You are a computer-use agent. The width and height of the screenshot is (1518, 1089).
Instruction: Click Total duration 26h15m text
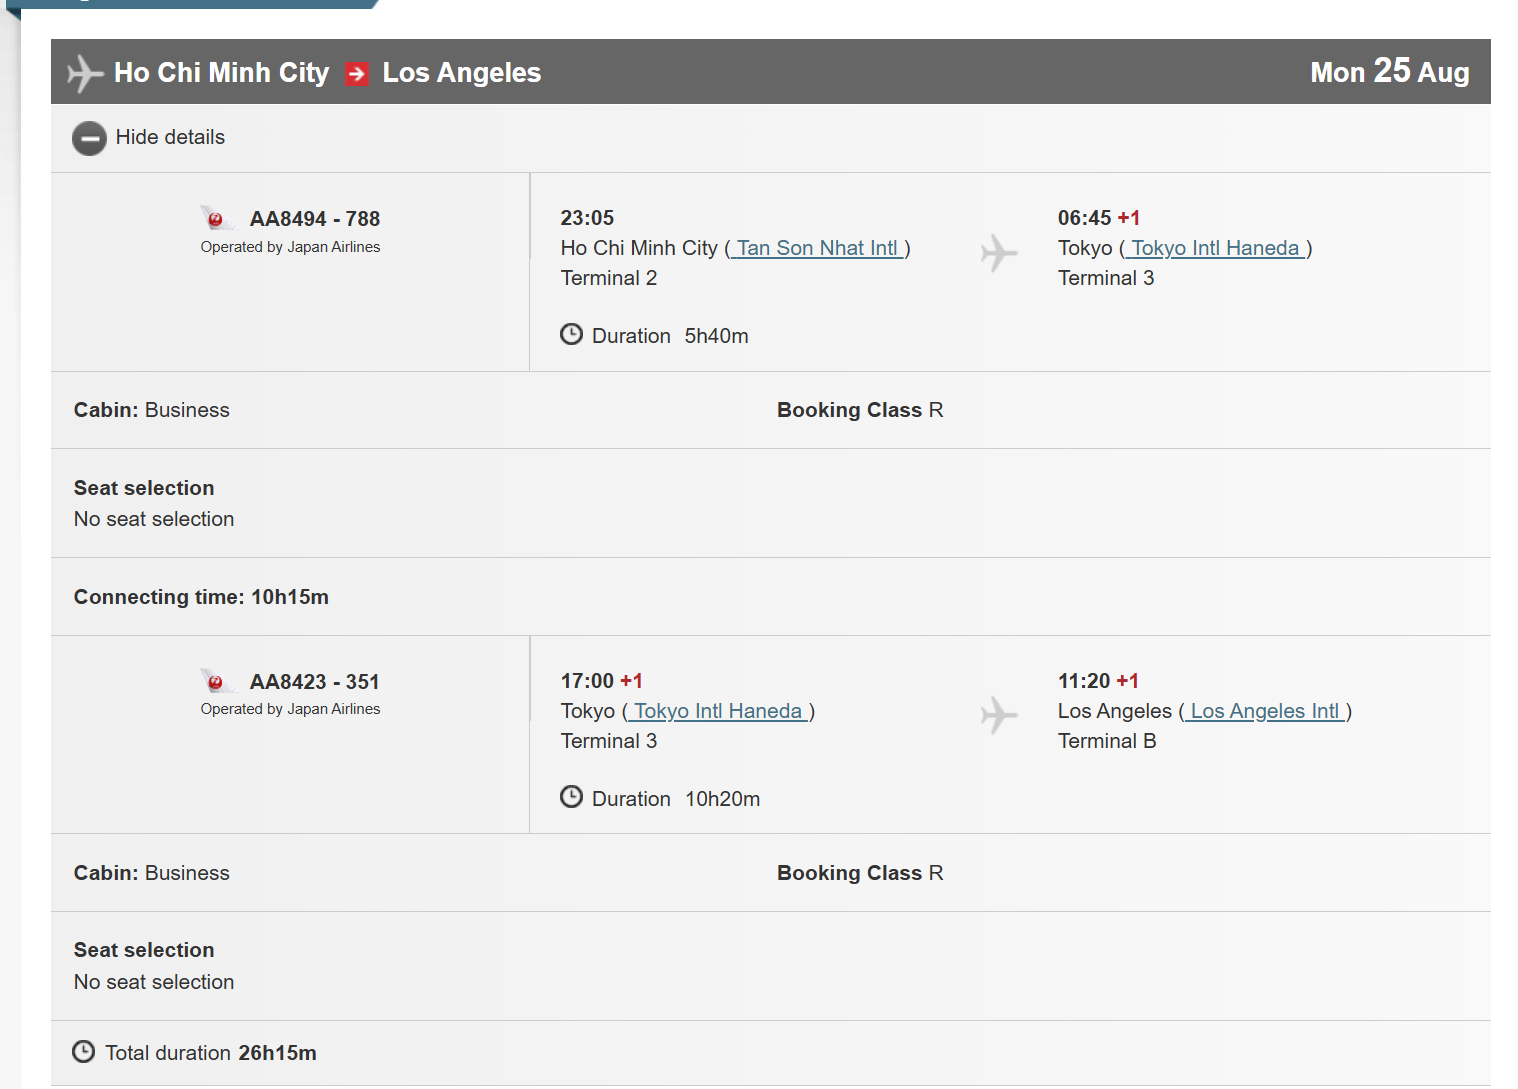click(211, 1053)
